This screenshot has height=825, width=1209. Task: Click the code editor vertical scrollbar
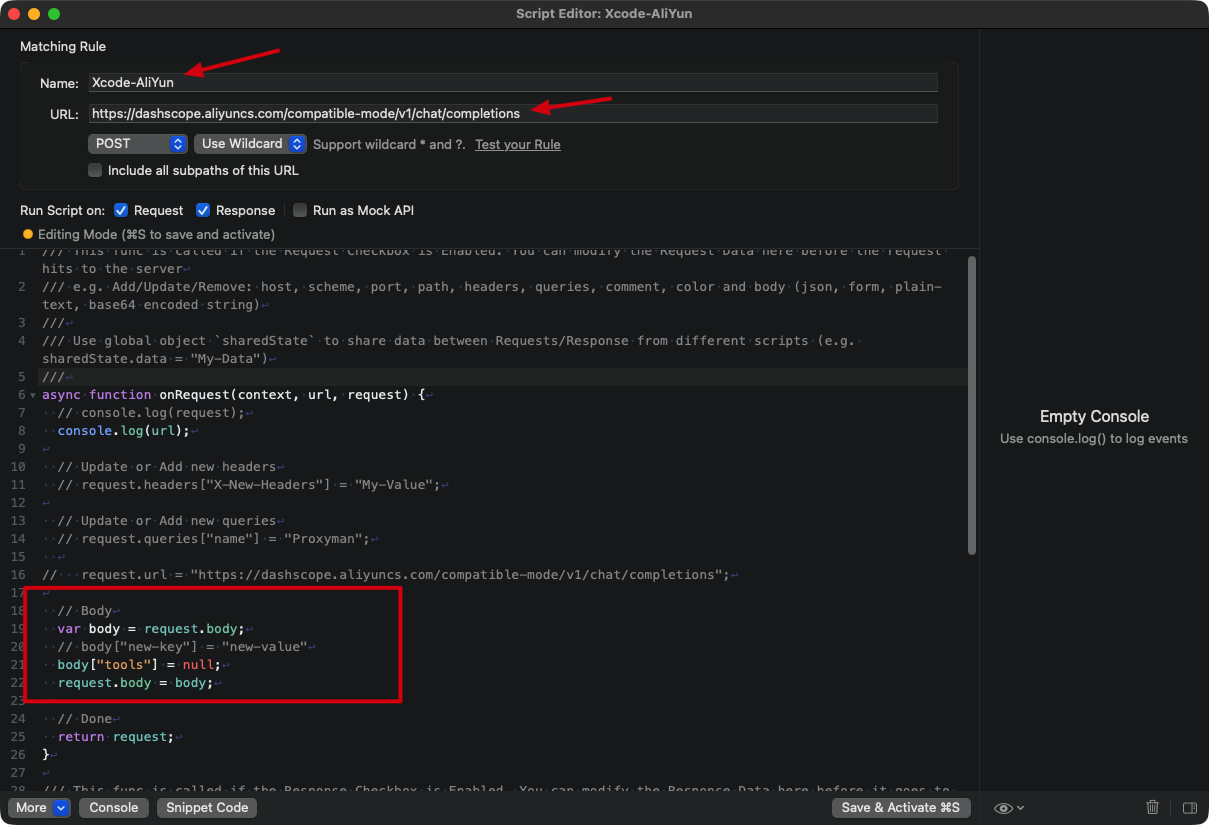[972, 405]
